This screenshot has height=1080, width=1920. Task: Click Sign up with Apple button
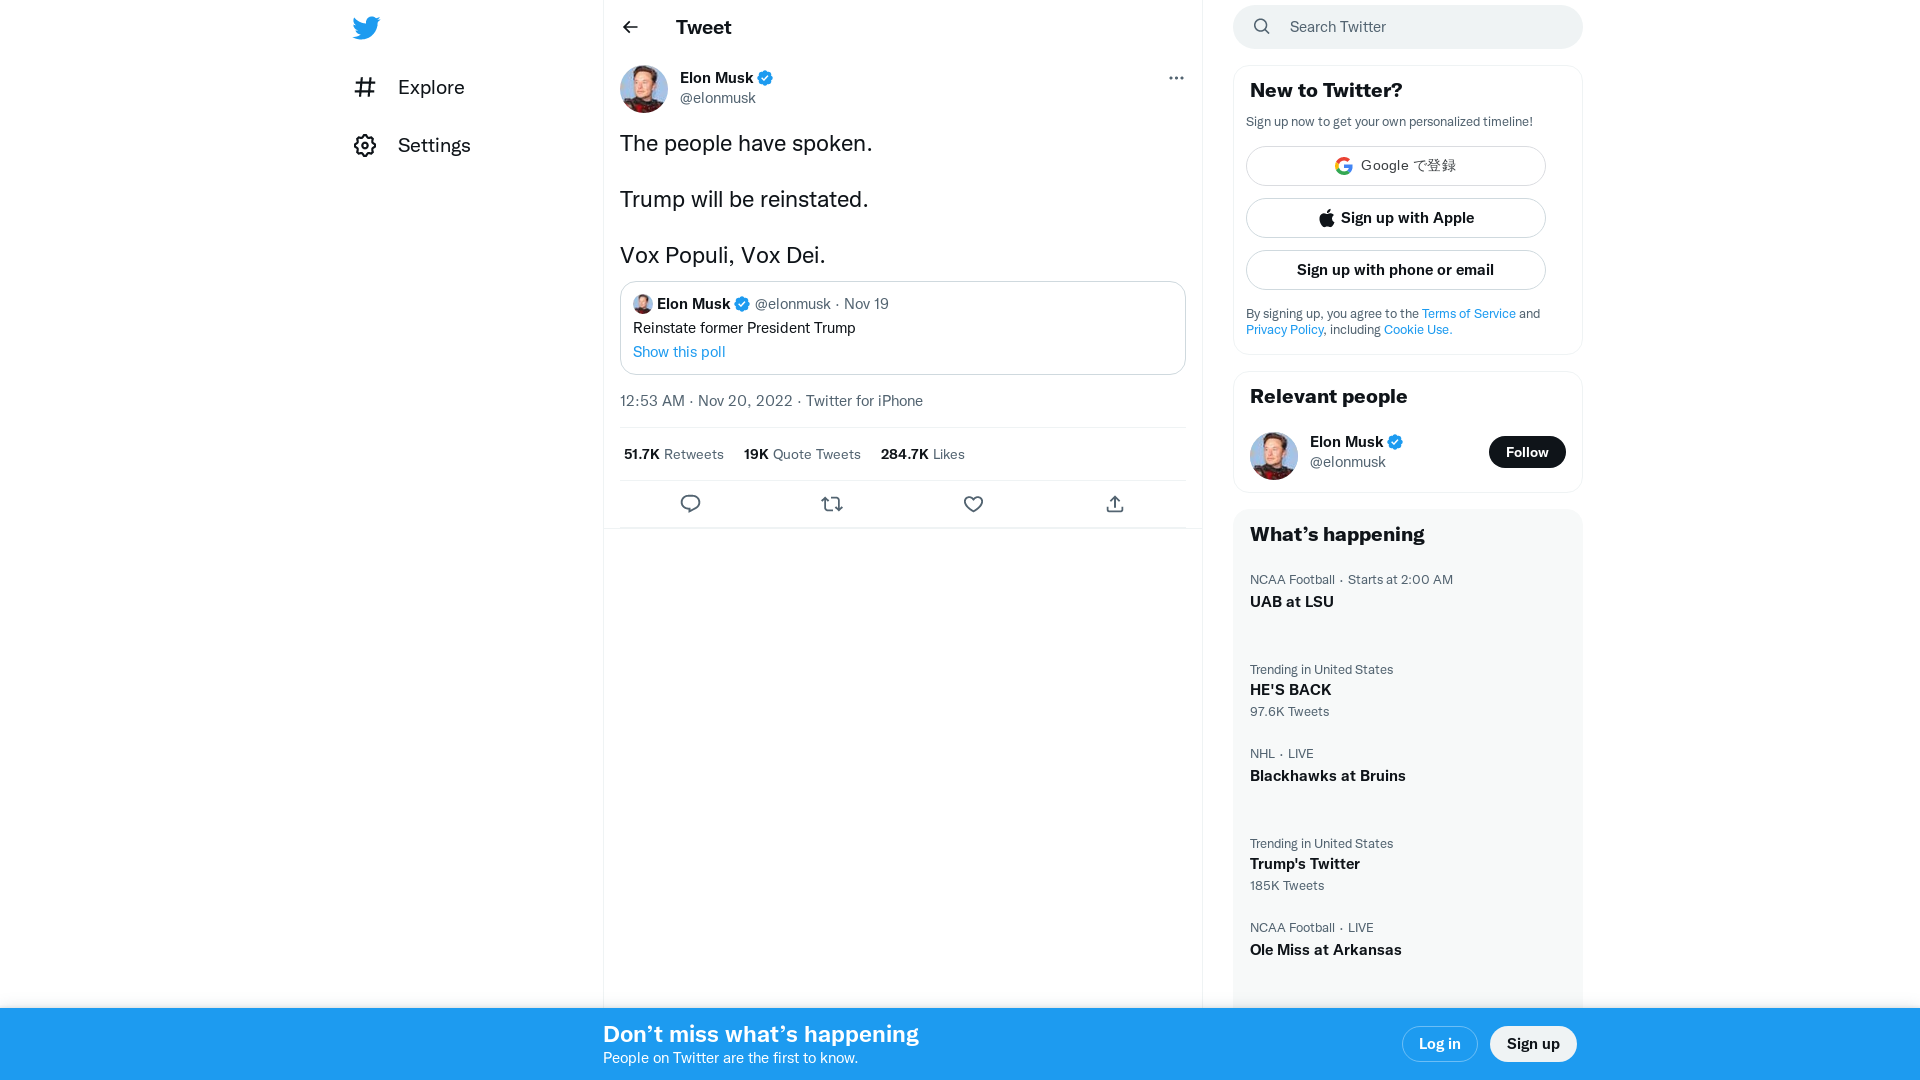(x=1395, y=218)
